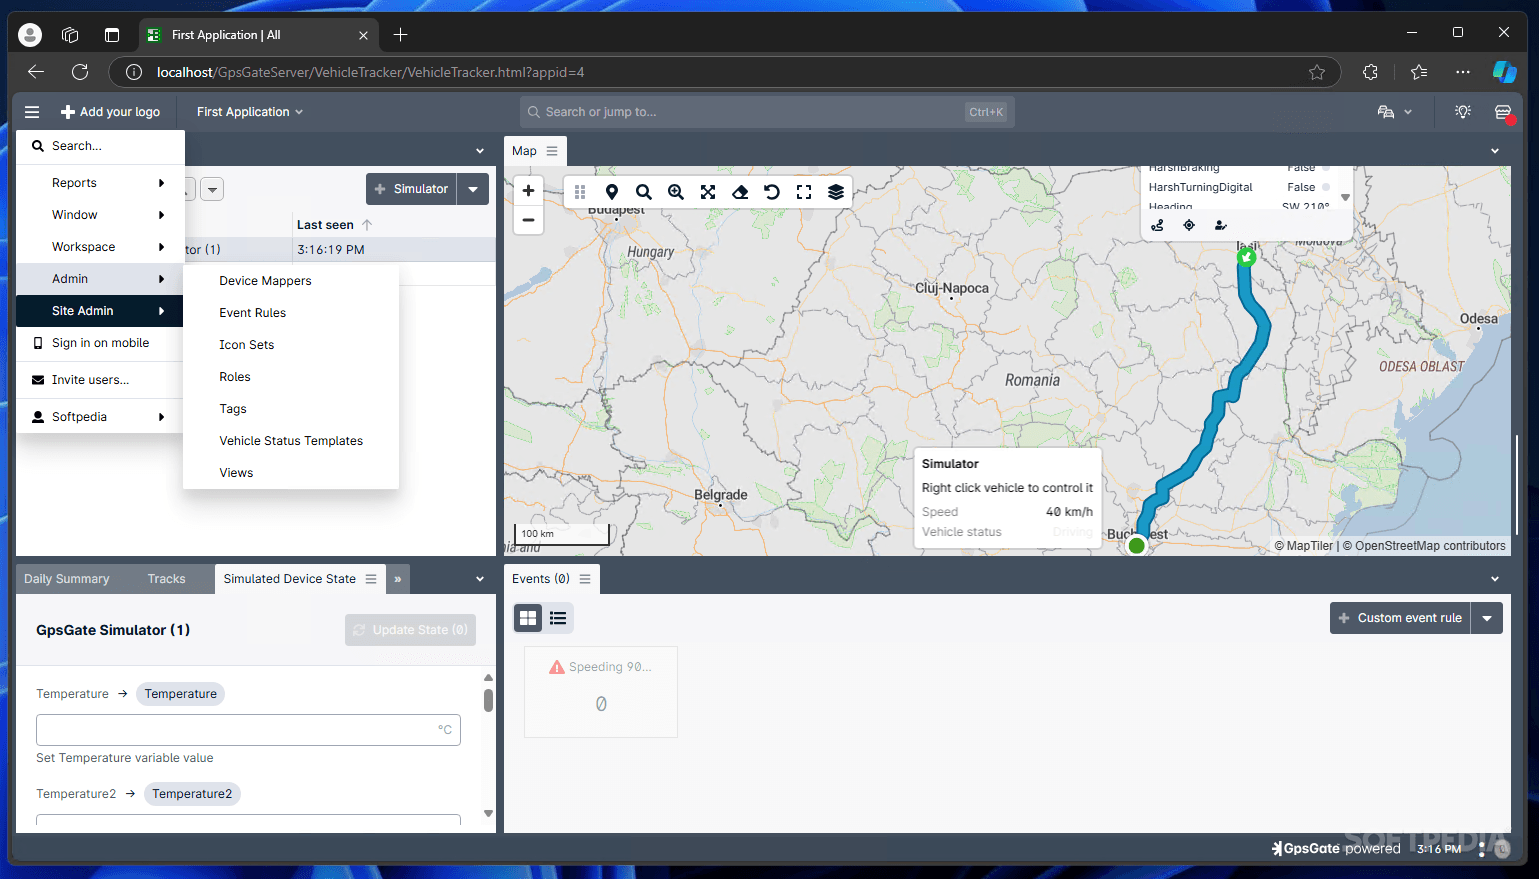This screenshot has height=879, width=1539.
Task: Refresh the browser page
Action: [x=80, y=72]
